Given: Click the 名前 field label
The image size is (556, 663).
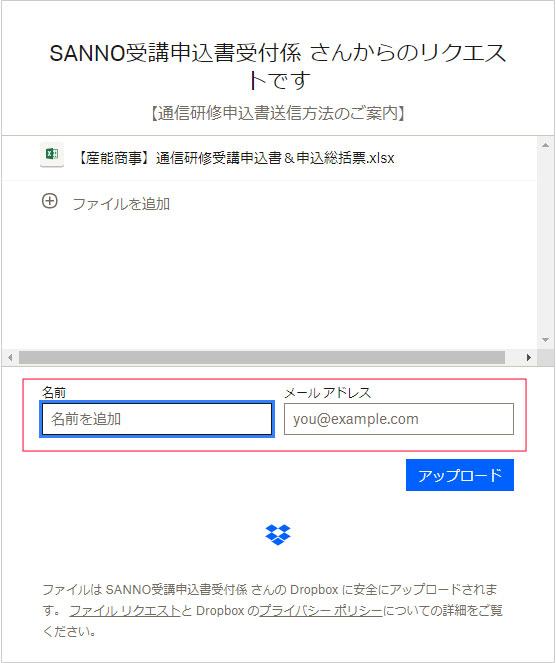Looking at the screenshot, I should click(54, 393).
